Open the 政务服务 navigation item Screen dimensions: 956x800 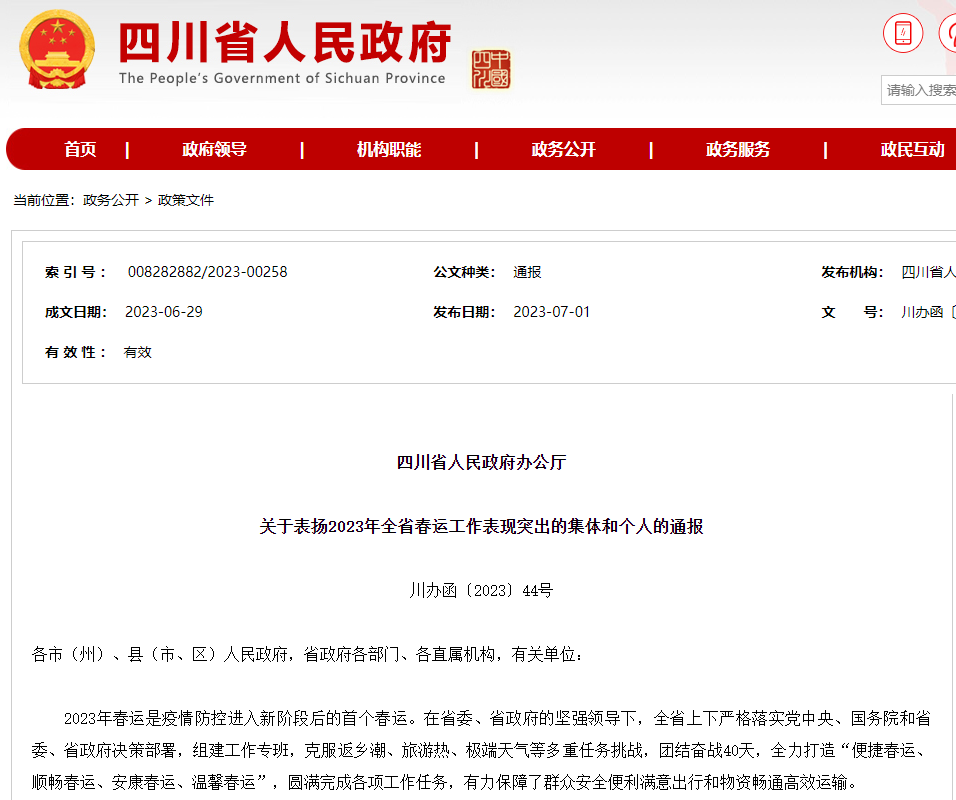pos(738,150)
